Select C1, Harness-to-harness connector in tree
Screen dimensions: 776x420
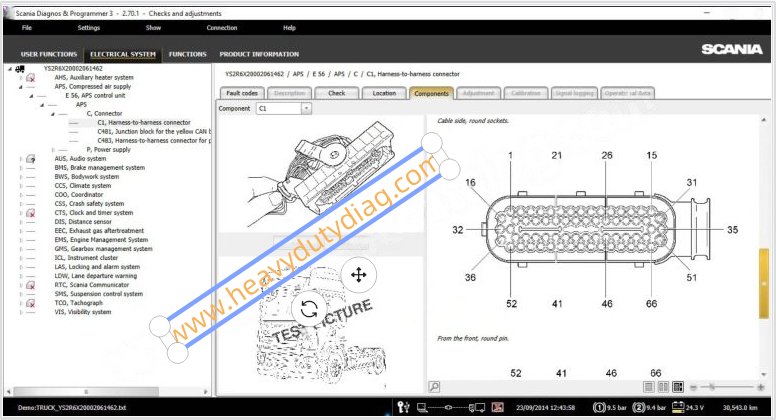[x=144, y=123]
